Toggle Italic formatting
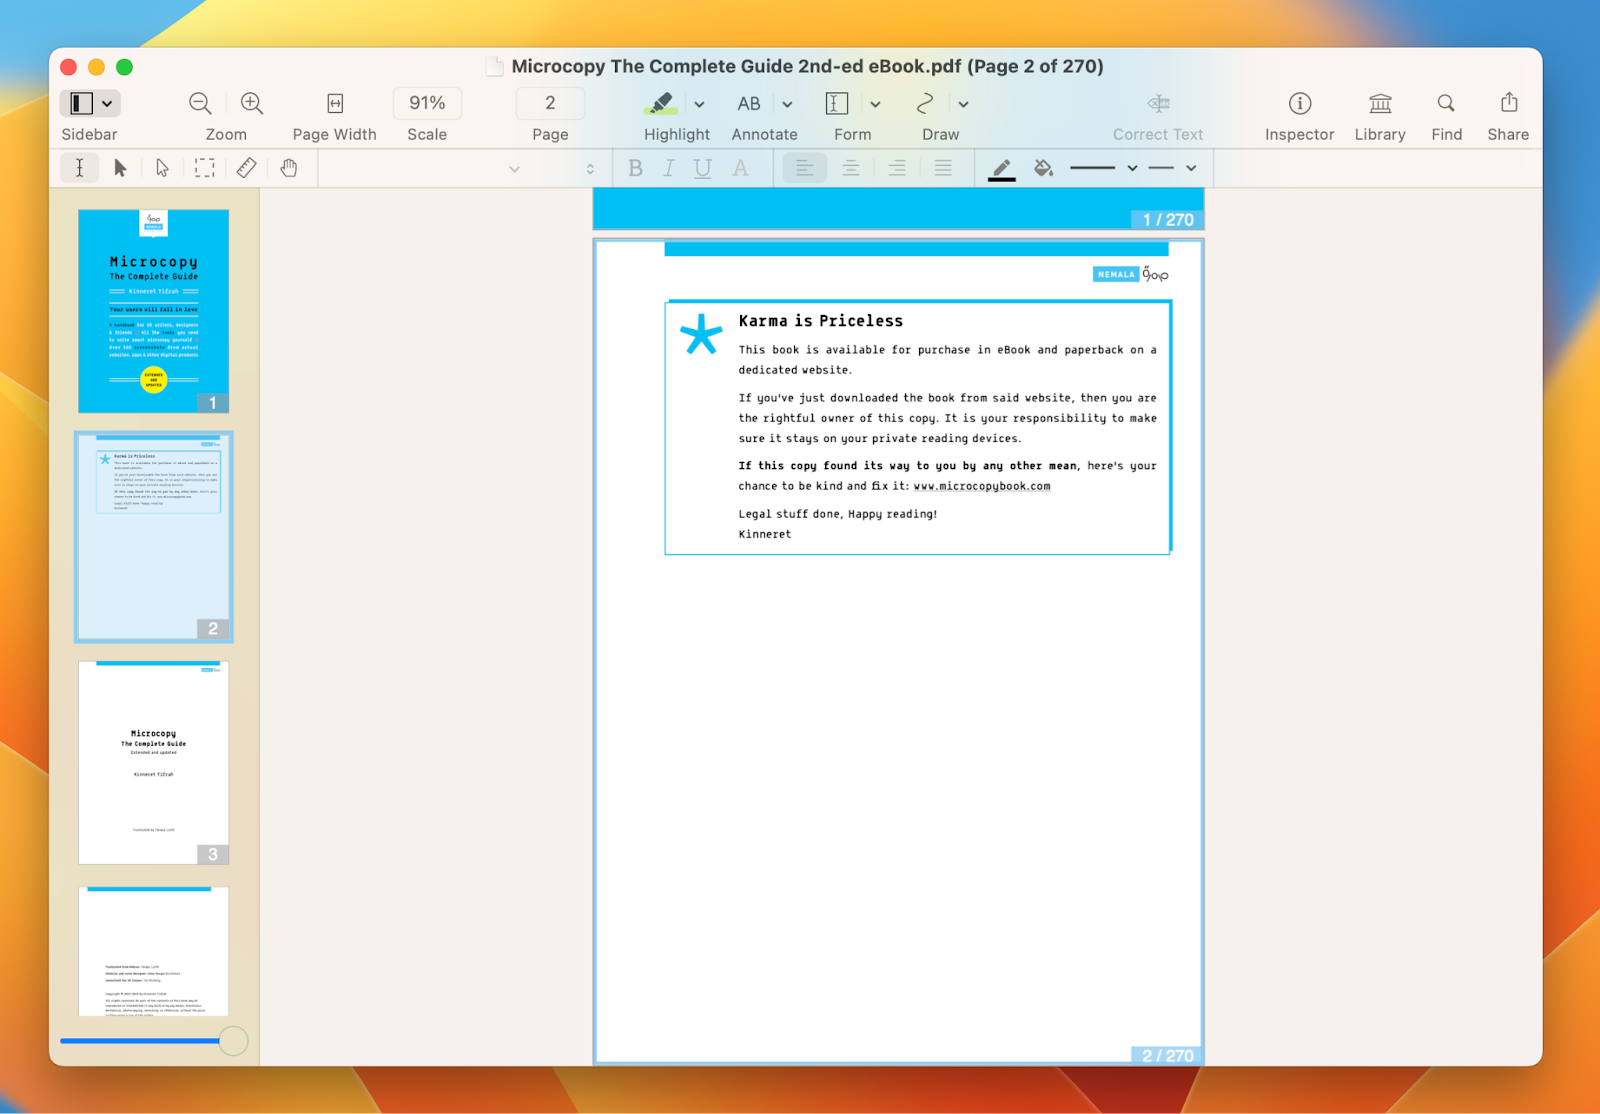Screen dimensions: 1600x1114 tap(668, 168)
